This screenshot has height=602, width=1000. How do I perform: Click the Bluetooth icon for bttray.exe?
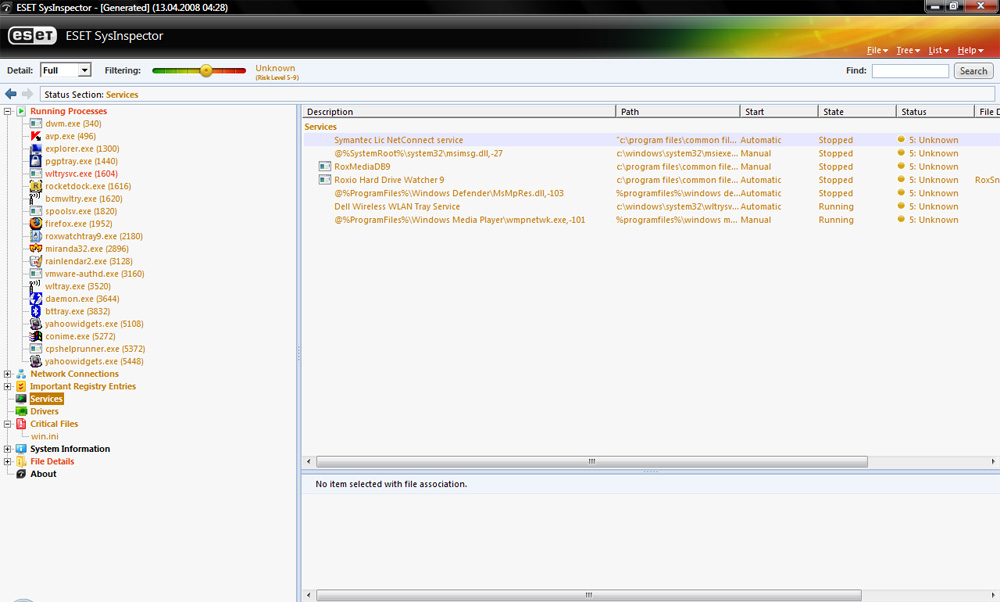(x=36, y=311)
